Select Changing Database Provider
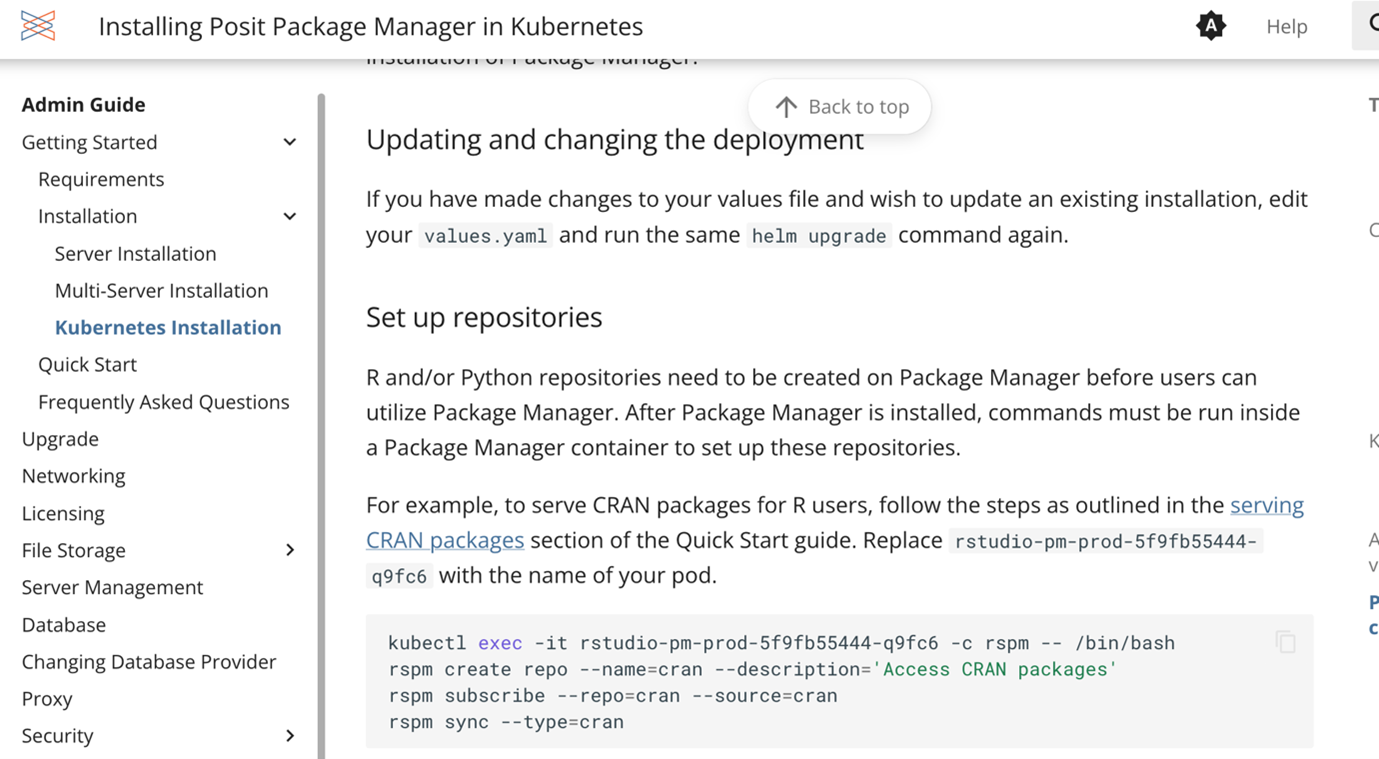The image size is (1379, 759). [148, 661]
